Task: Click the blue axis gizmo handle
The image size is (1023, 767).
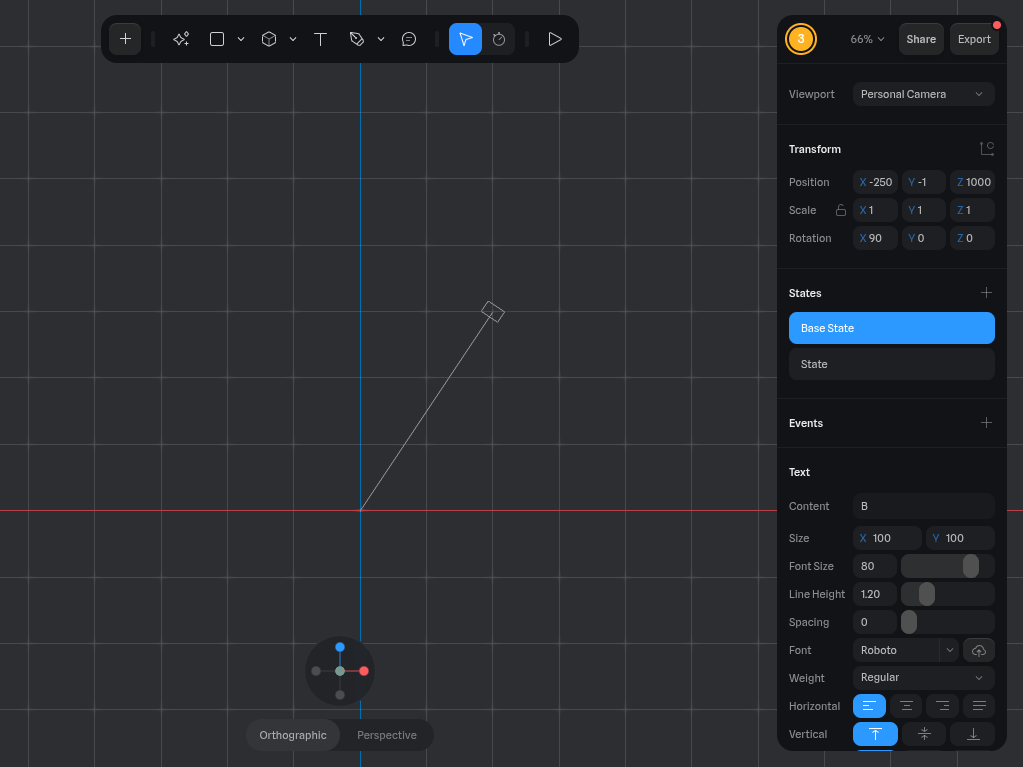Action: click(x=340, y=647)
